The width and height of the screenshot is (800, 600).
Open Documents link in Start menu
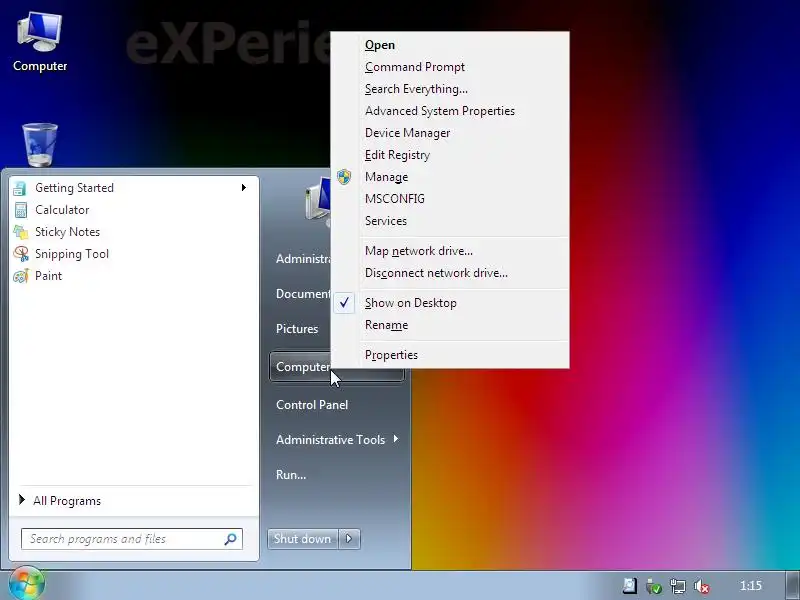point(303,294)
